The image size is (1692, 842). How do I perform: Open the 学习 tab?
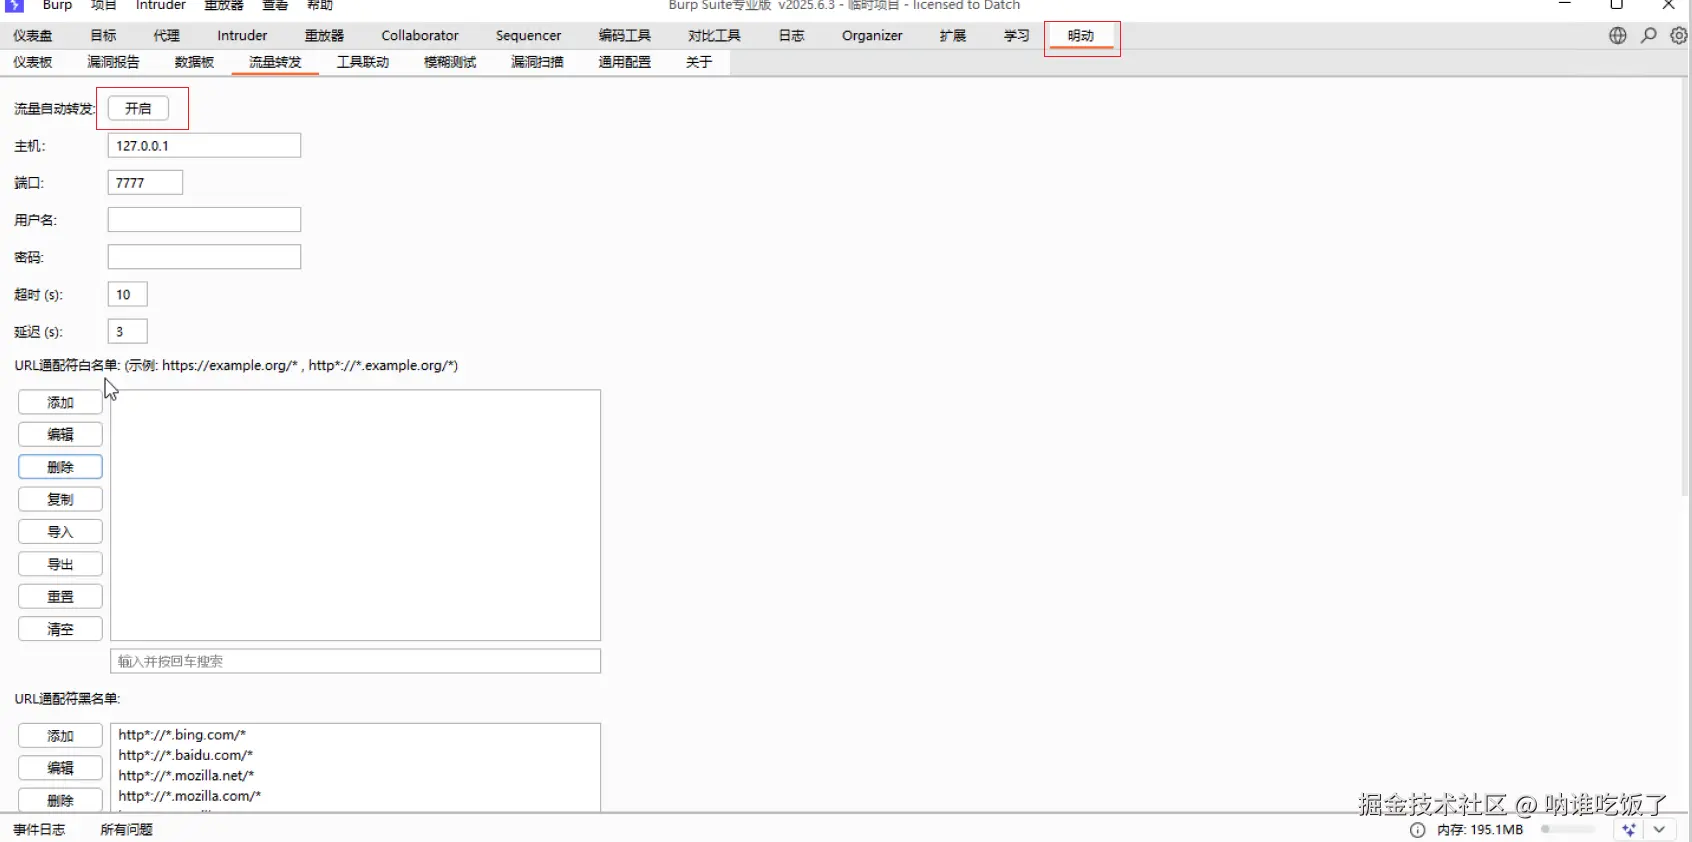(x=1017, y=36)
